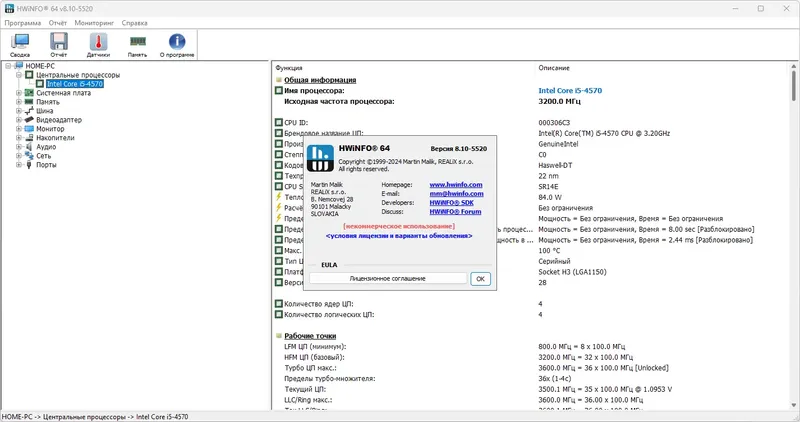Click the Шина bus icon in tree
The height and width of the screenshot is (422, 800).
(x=29, y=111)
